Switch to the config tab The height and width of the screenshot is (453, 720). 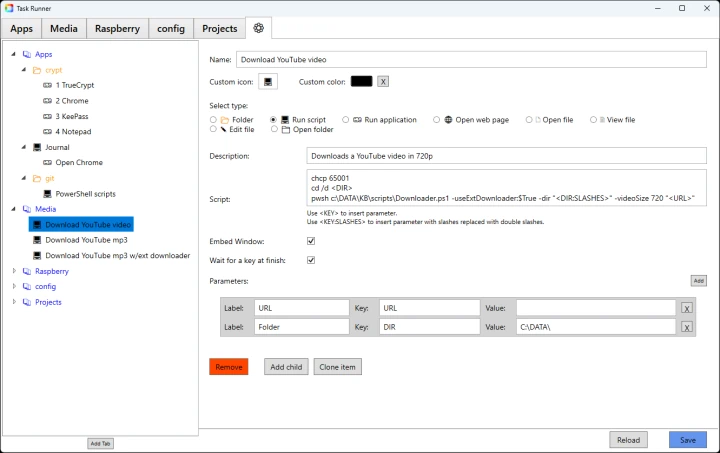(x=171, y=28)
